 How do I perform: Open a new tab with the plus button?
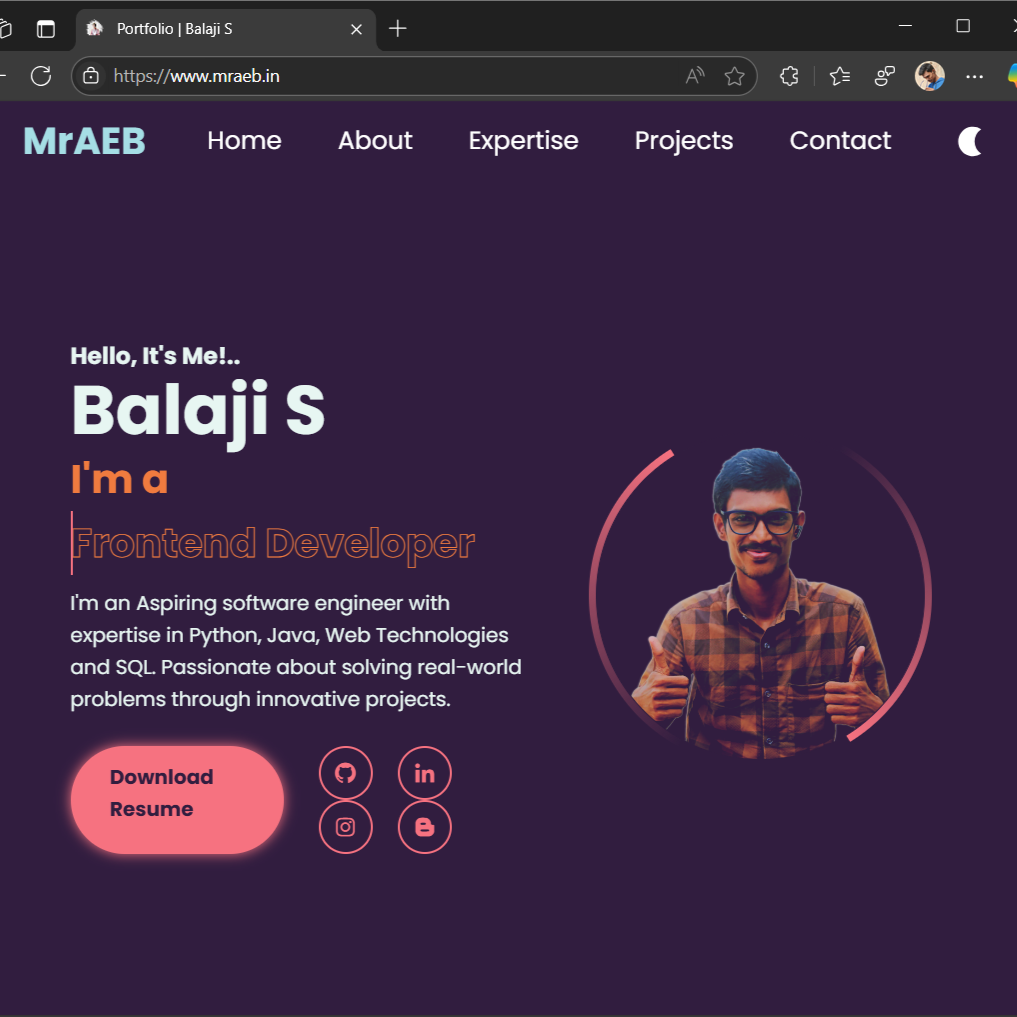tap(398, 29)
